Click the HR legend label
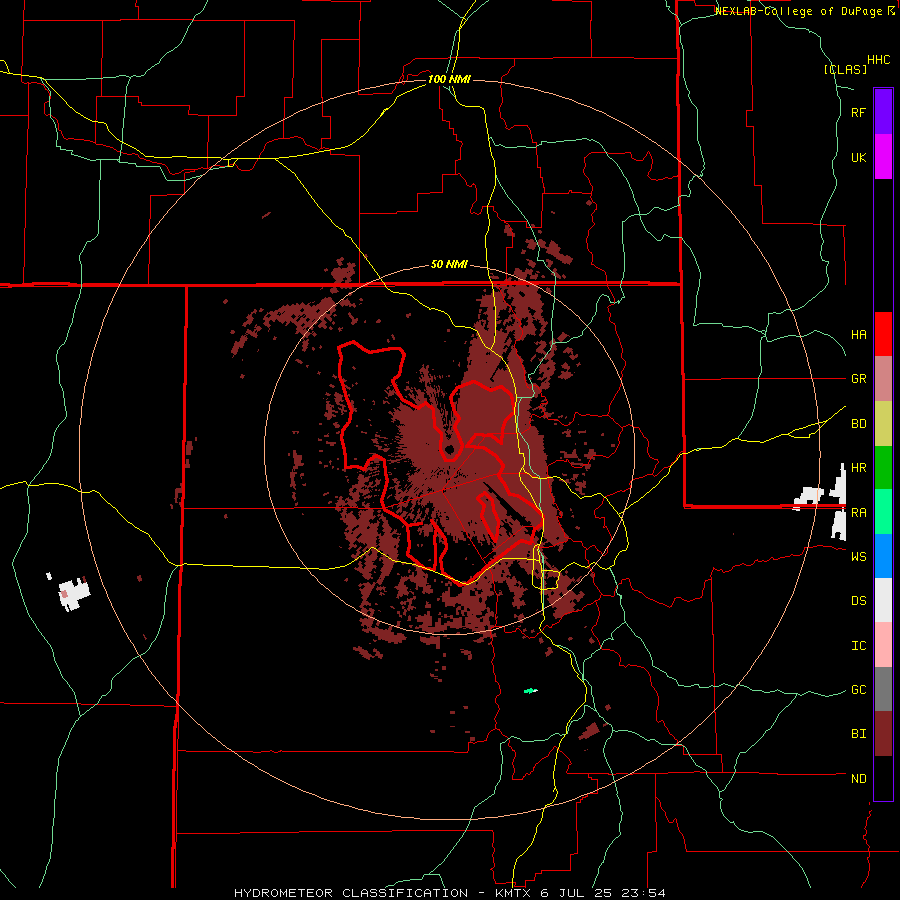This screenshot has width=900, height=900. [x=858, y=468]
